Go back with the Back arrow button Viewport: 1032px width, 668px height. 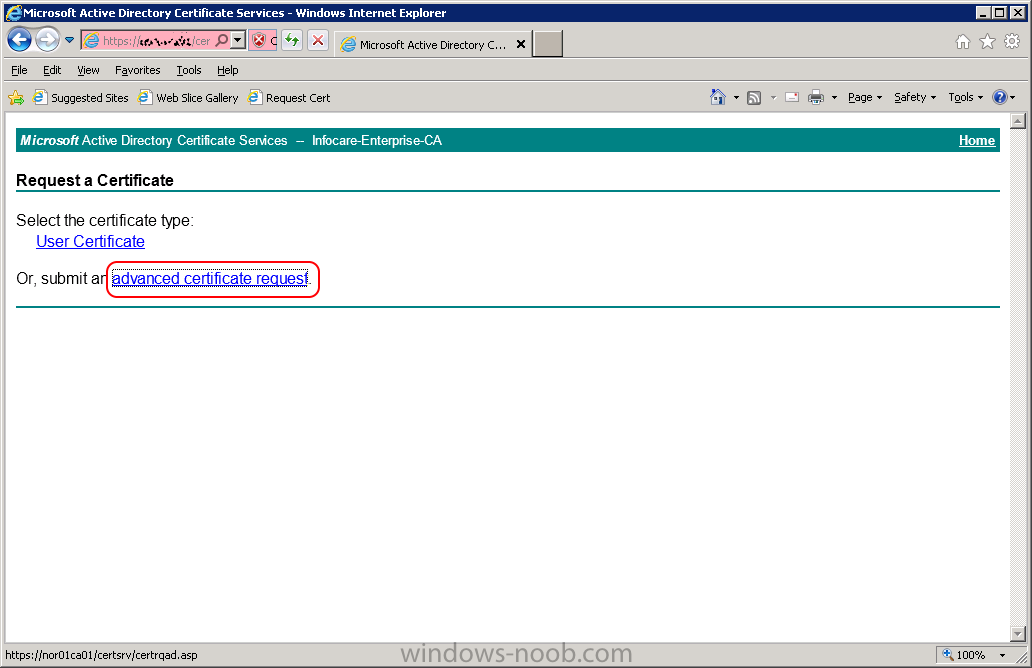click(19, 40)
